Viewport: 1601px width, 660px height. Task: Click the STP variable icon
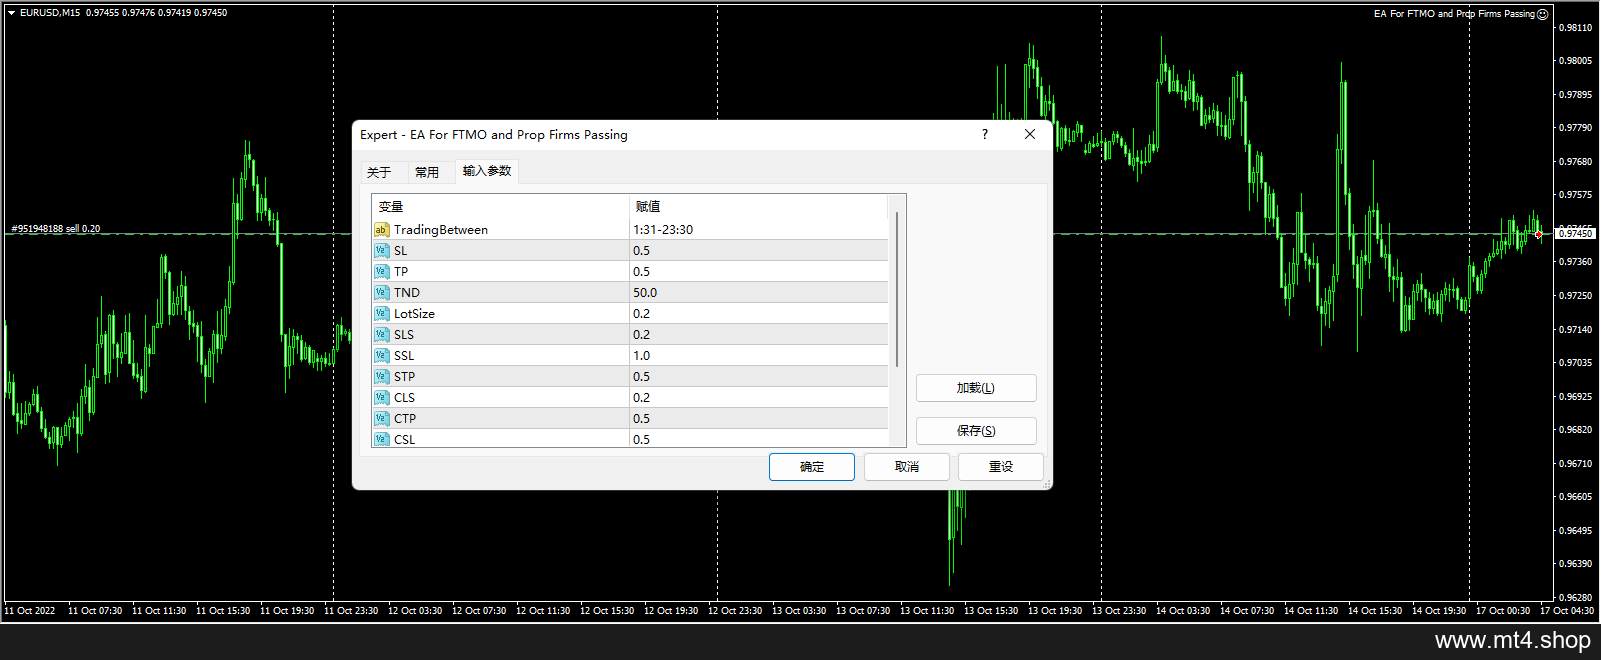point(381,377)
